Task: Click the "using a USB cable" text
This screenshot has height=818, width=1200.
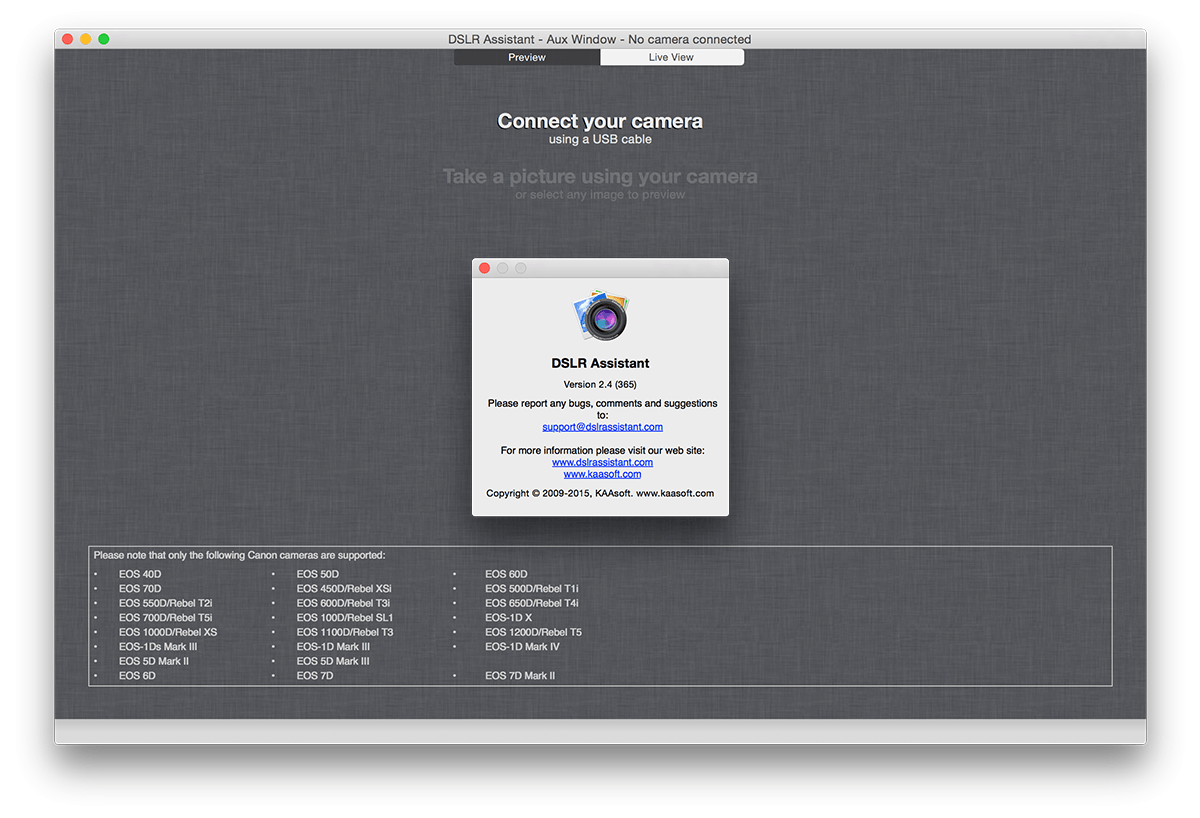Action: point(600,139)
